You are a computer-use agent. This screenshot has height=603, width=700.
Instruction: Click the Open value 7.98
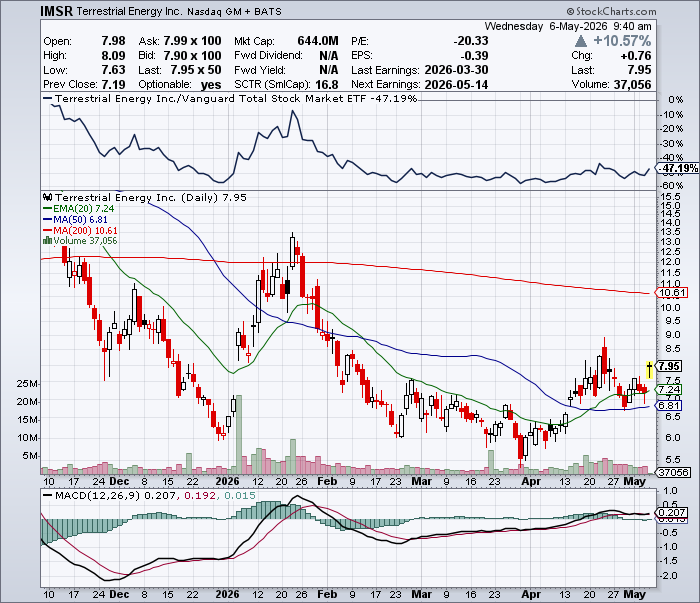point(113,41)
